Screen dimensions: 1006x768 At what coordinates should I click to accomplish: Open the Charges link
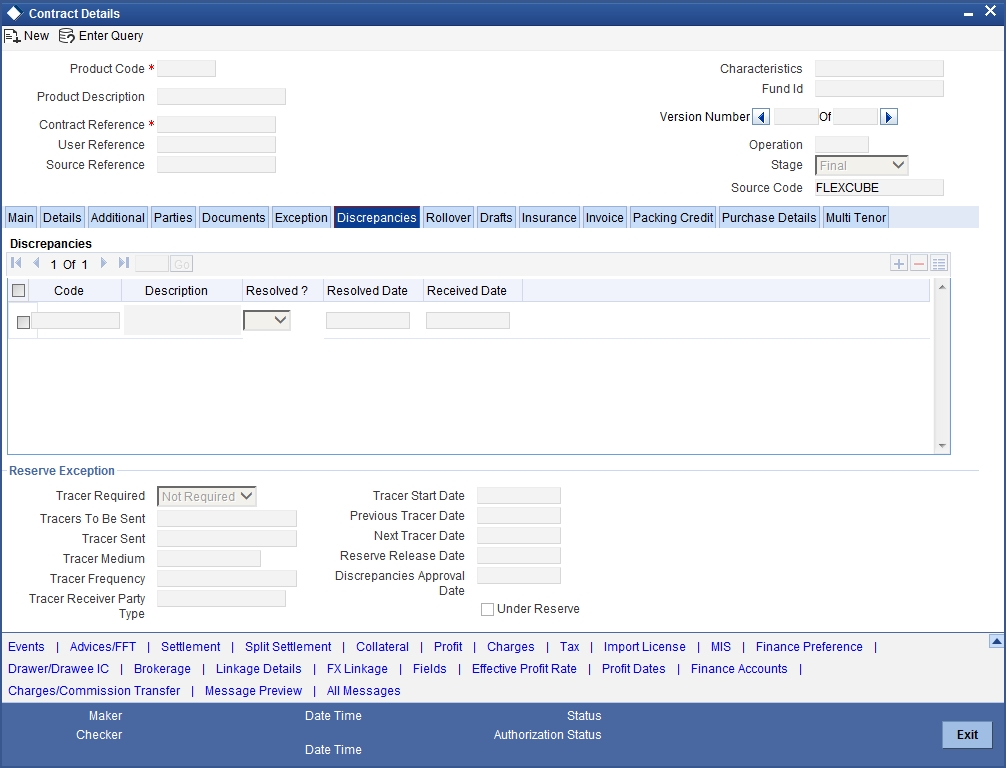[x=511, y=647]
